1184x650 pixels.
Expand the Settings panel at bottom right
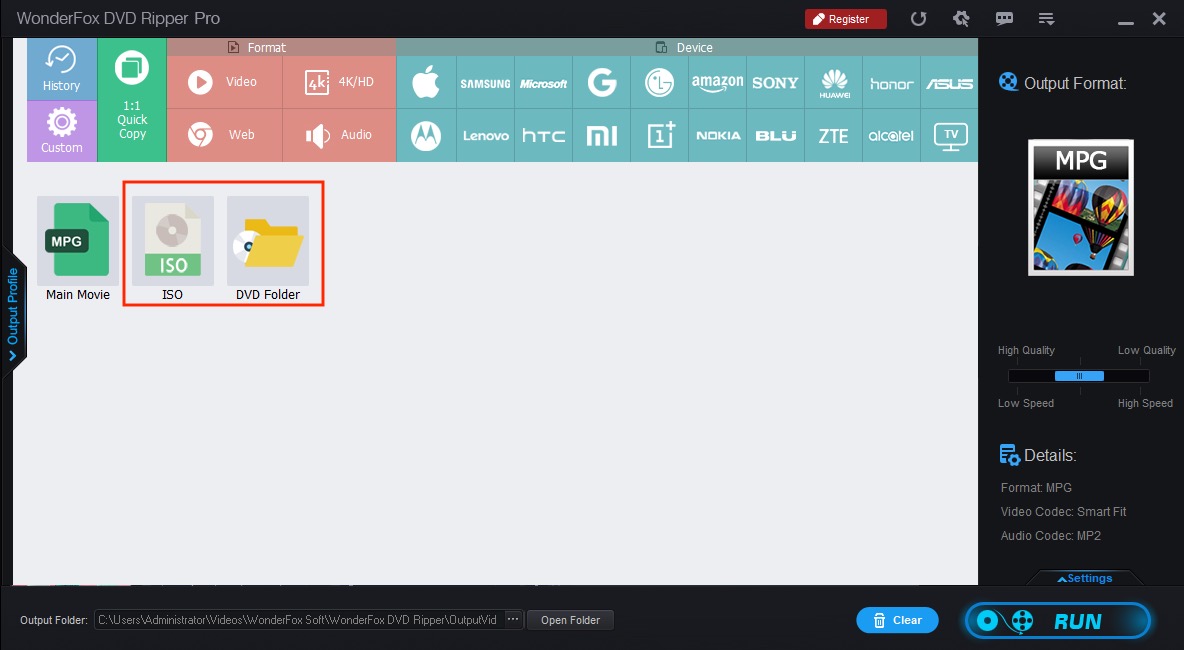point(1085,578)
